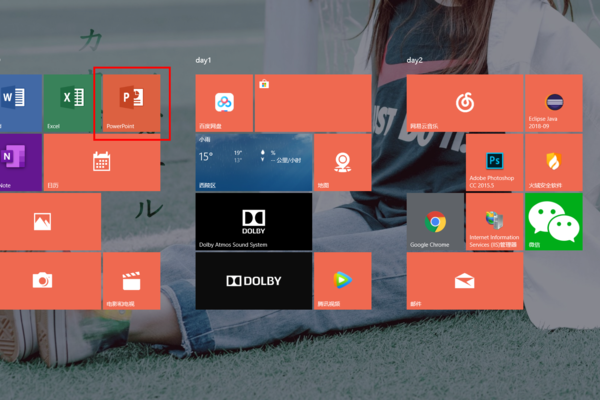Open the black DOLBY wide tile
This screenshot has height=400, width=600.
[x=254, y=281]
